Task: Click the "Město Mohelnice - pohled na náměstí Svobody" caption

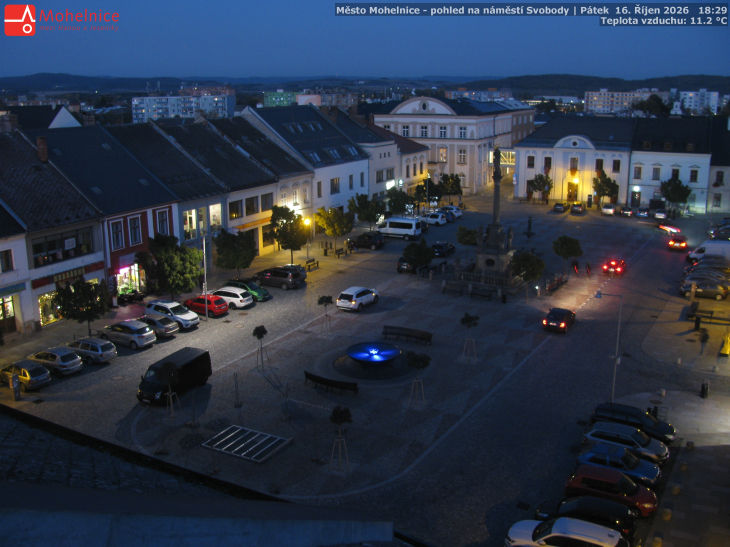Action: pos(453,10)
